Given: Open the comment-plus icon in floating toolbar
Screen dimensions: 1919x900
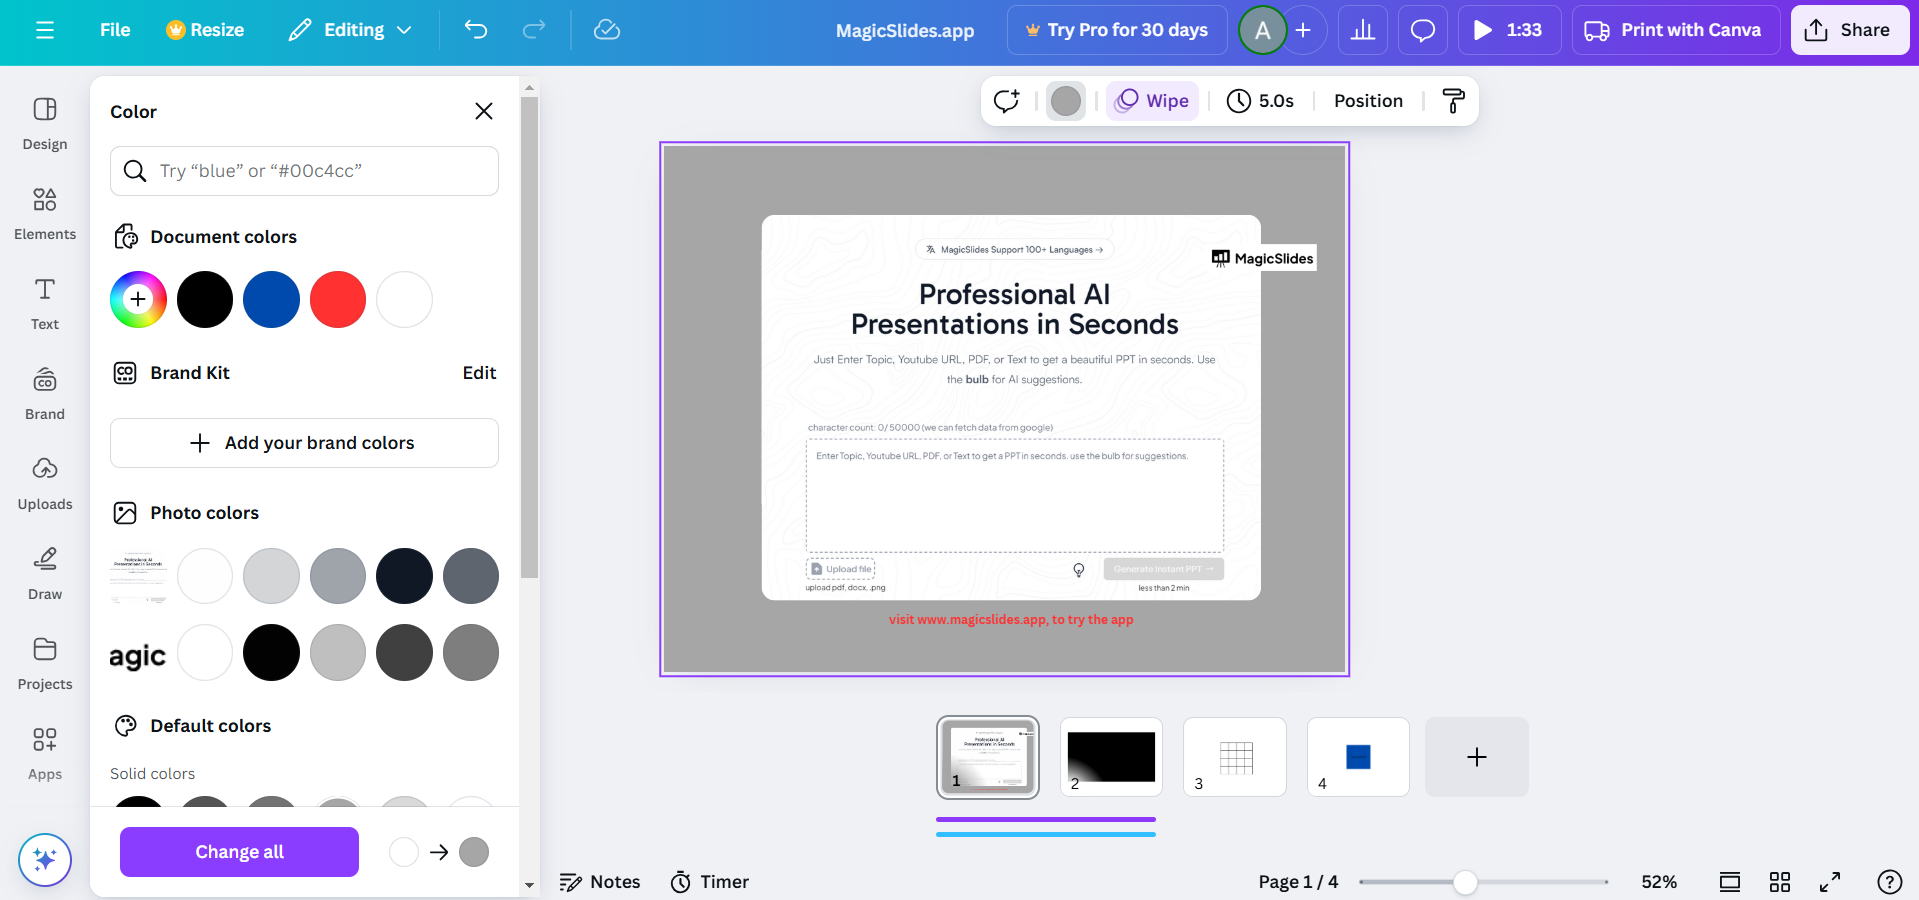Looking at the screenshot, I should point(1006,101).
